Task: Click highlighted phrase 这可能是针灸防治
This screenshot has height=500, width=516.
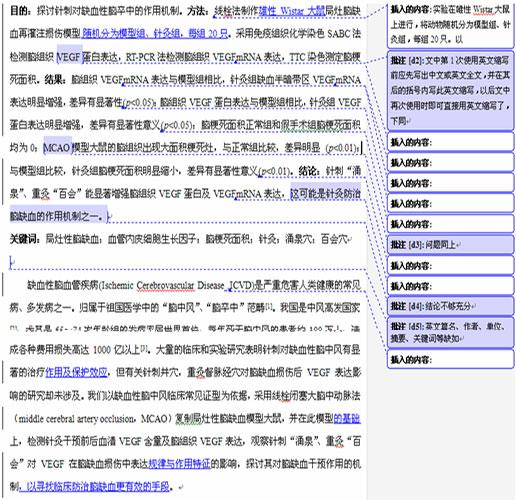Action: point(326,194)
